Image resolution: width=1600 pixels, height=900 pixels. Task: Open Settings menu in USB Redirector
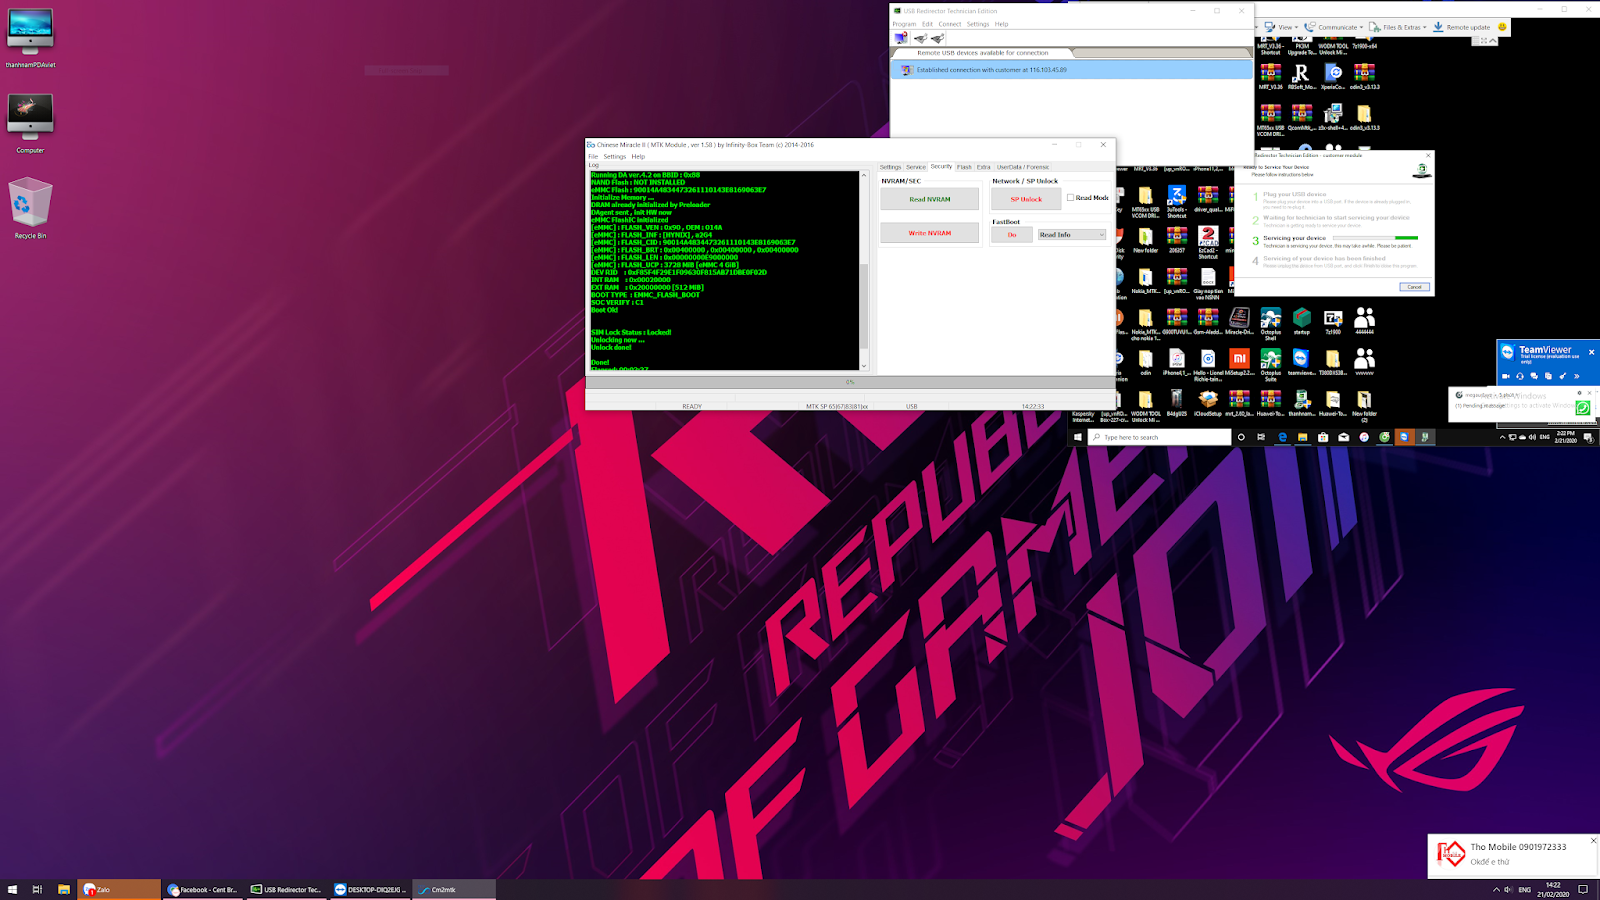(x=978, y=24)
